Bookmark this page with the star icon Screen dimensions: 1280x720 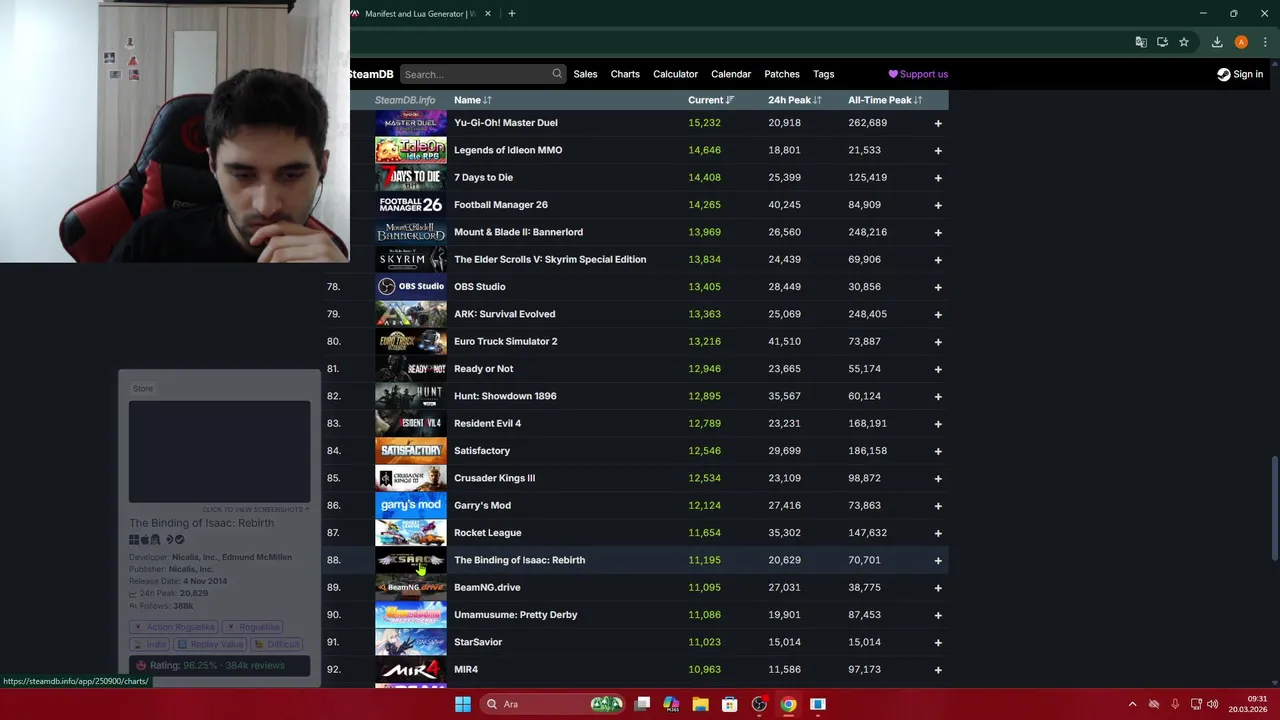1184,42
